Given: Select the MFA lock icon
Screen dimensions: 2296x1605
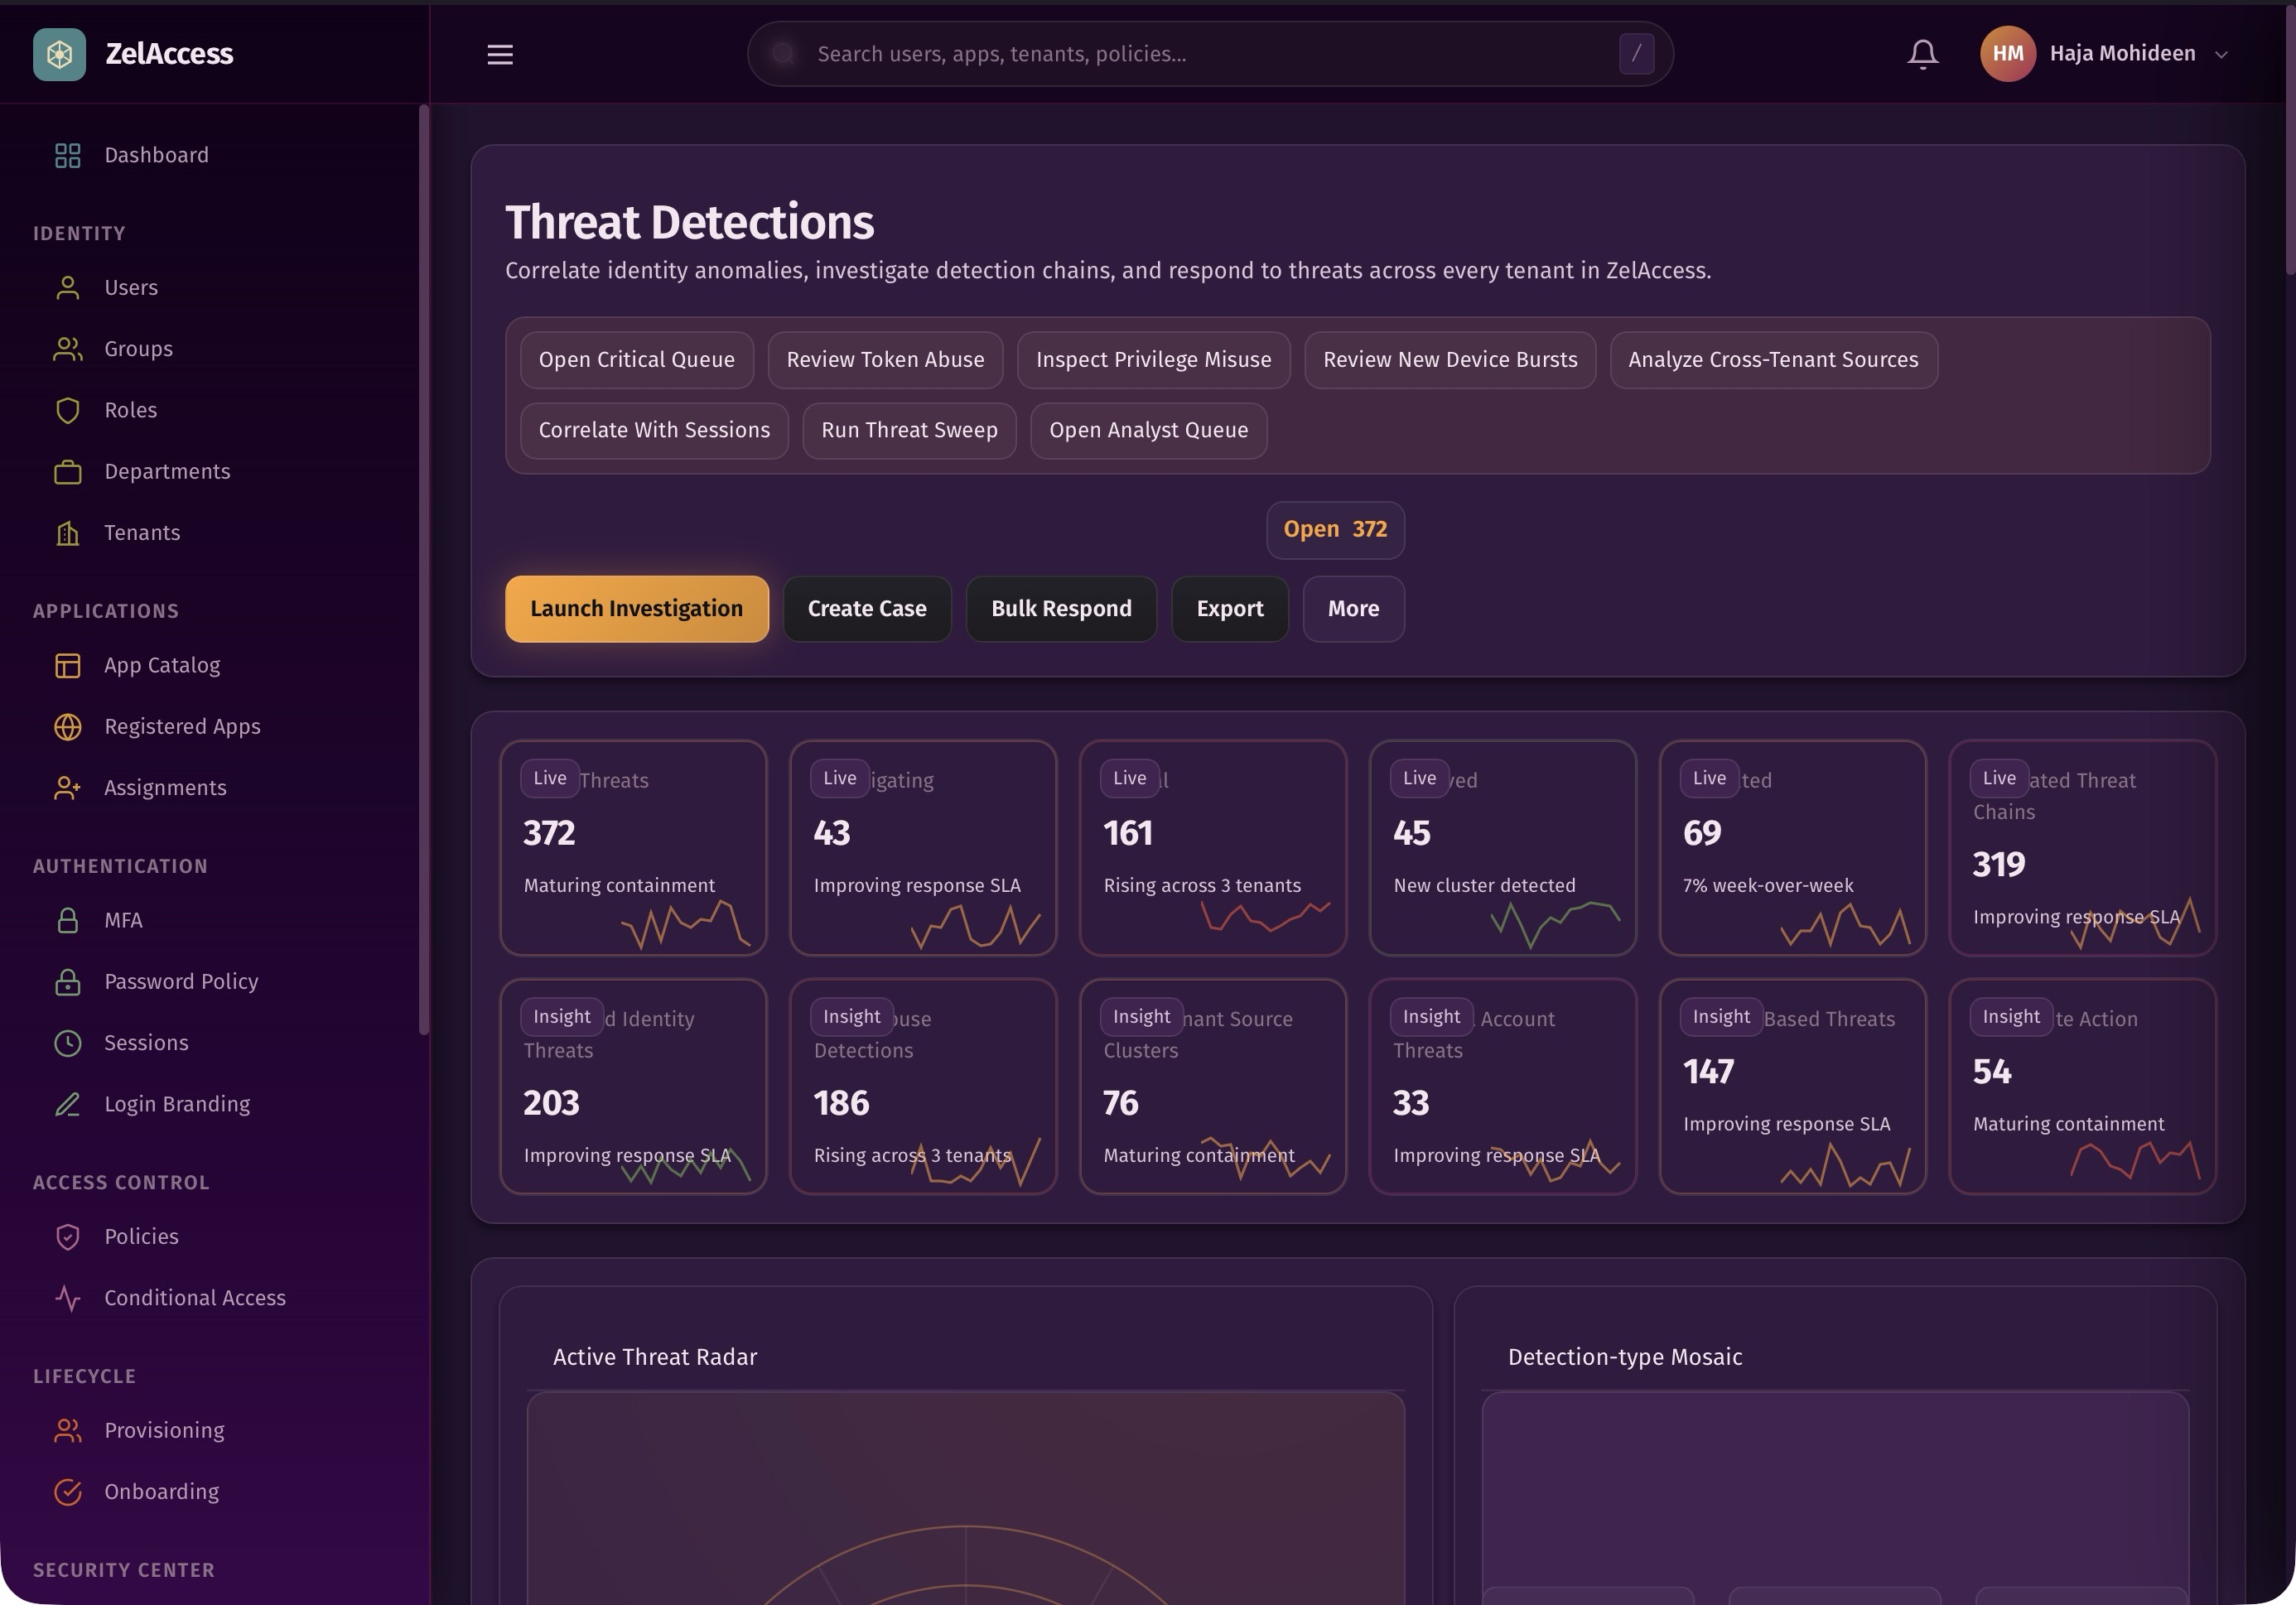Looking at the screenshot, I should [67, 920].
